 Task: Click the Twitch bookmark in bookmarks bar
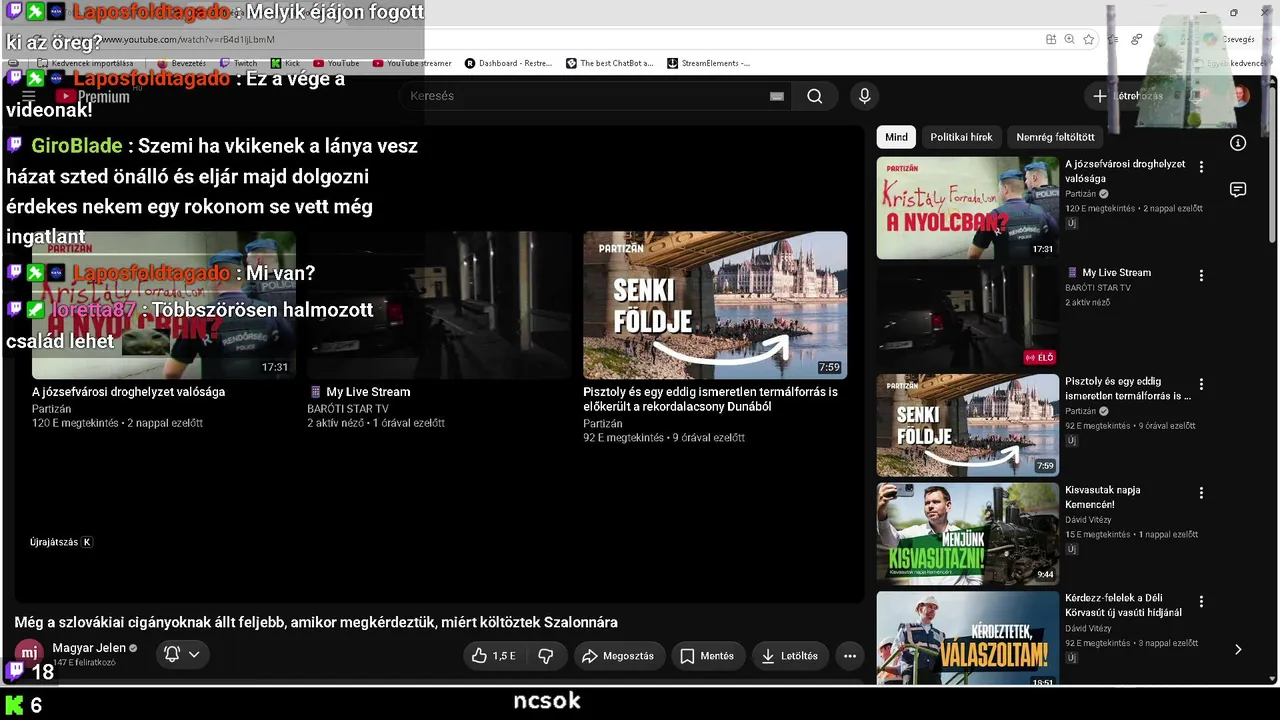tap(239, 63)
